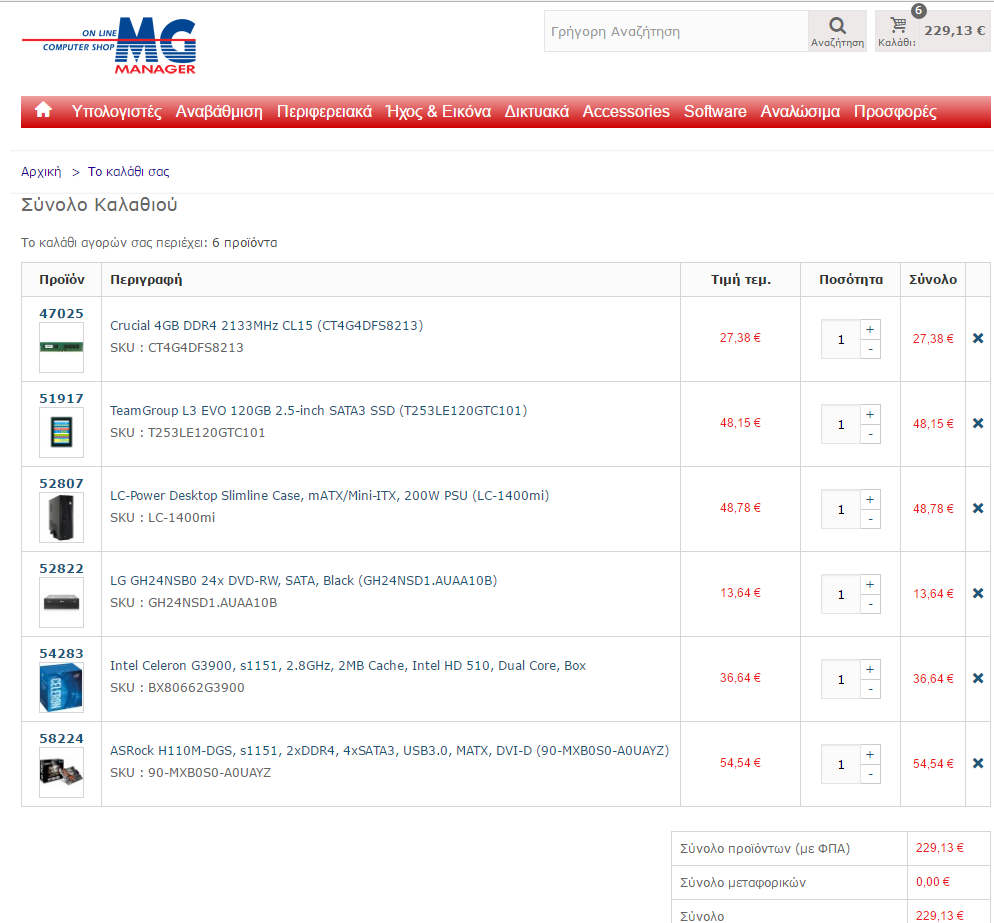Open the Αναλώσιμα menu
This screenshot has width=994, height=923.
click(800, 112)
